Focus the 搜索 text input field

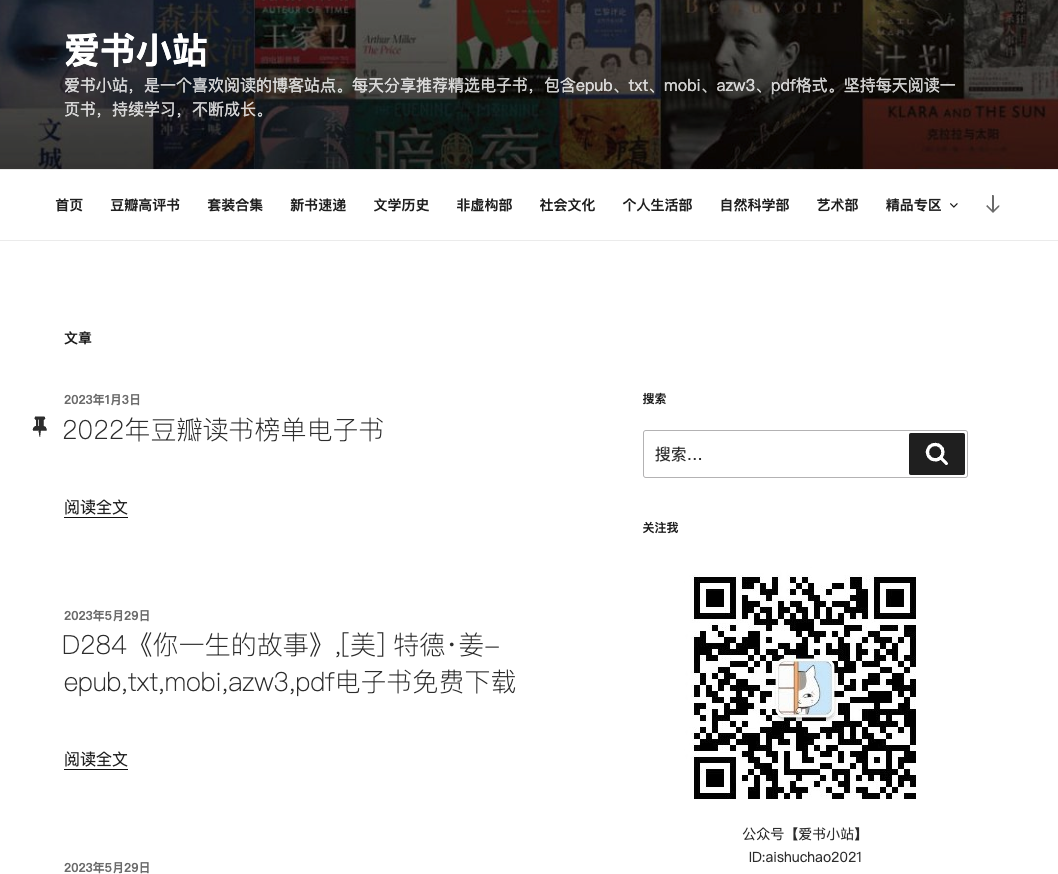tap(776, 454)
